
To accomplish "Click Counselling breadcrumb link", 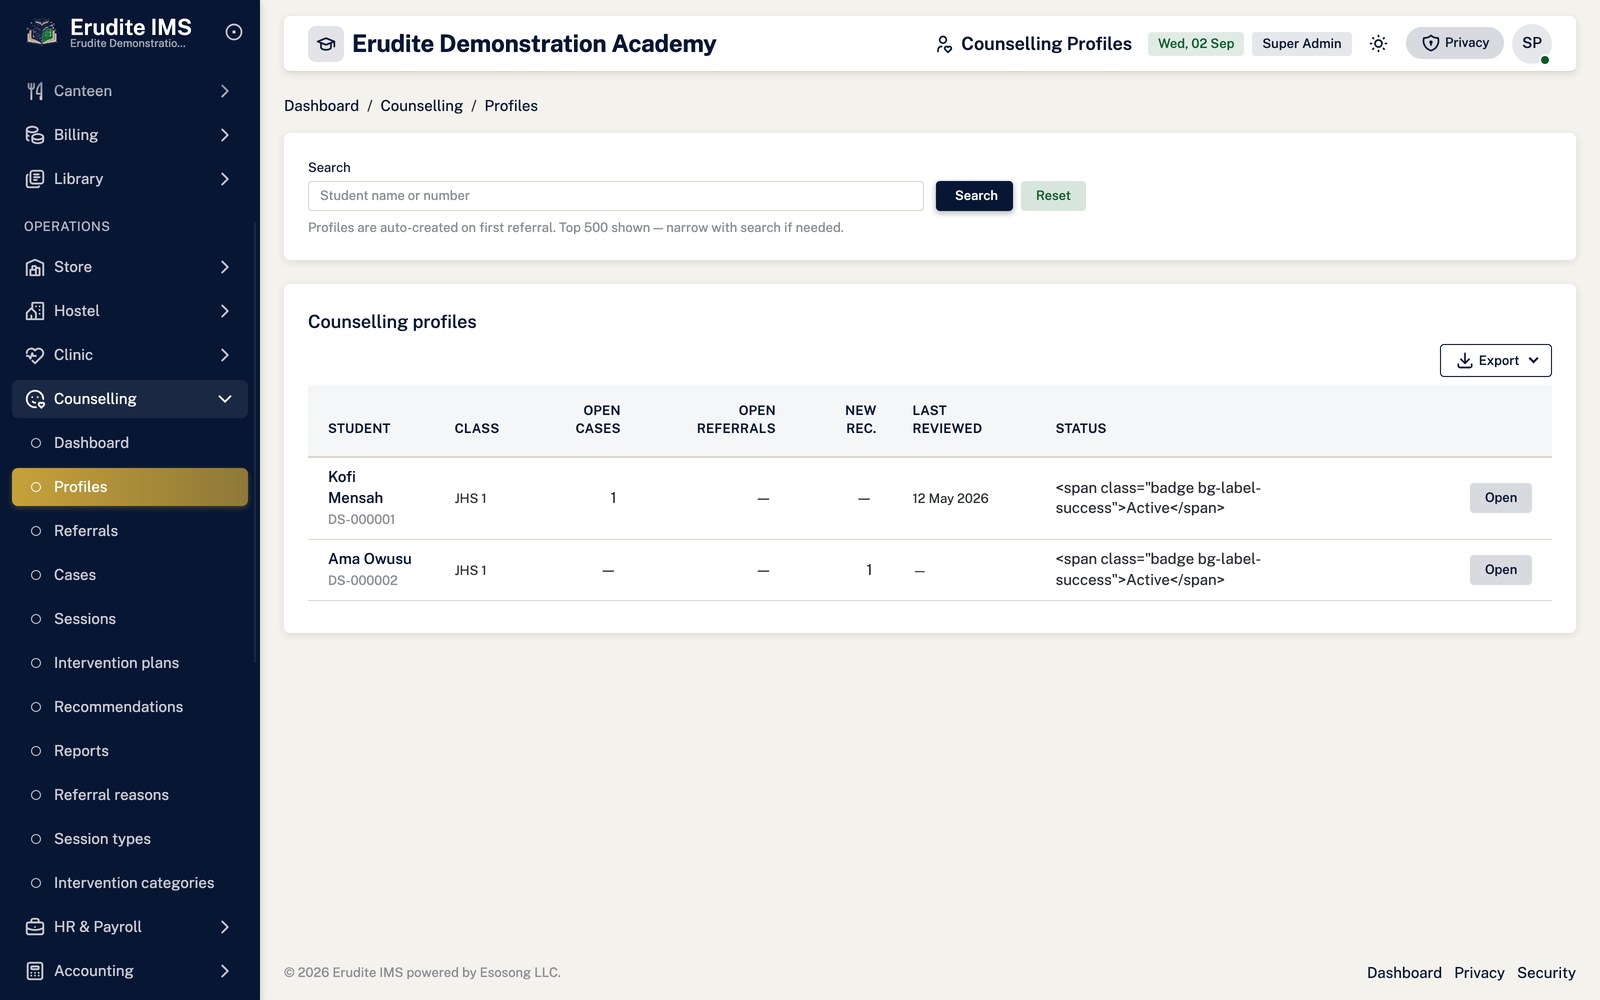I will pos(421,106).
